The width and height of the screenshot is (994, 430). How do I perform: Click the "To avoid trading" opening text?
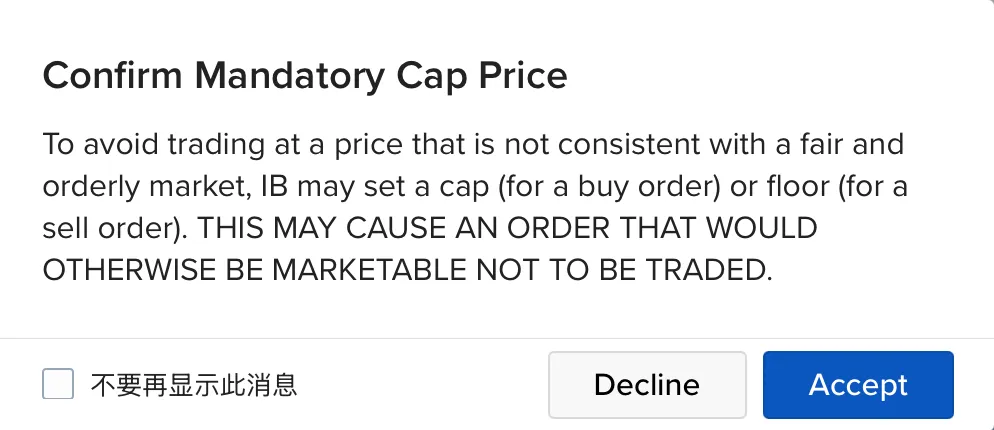click(148, 145)
